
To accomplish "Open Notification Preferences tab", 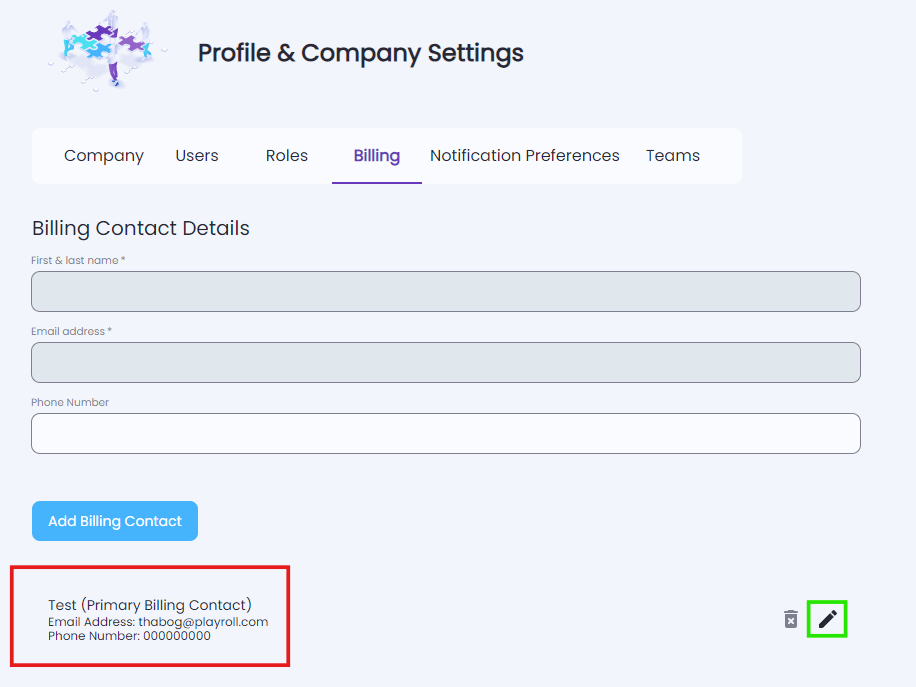I will coord(525,155).
